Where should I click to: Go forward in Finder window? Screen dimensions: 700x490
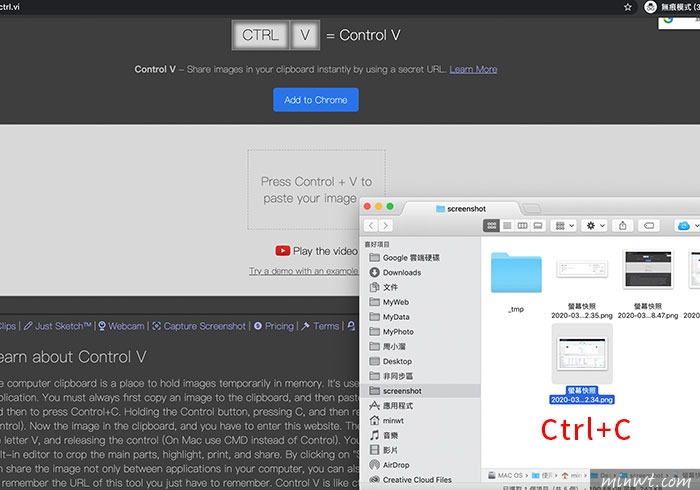(x=386, y=225)
